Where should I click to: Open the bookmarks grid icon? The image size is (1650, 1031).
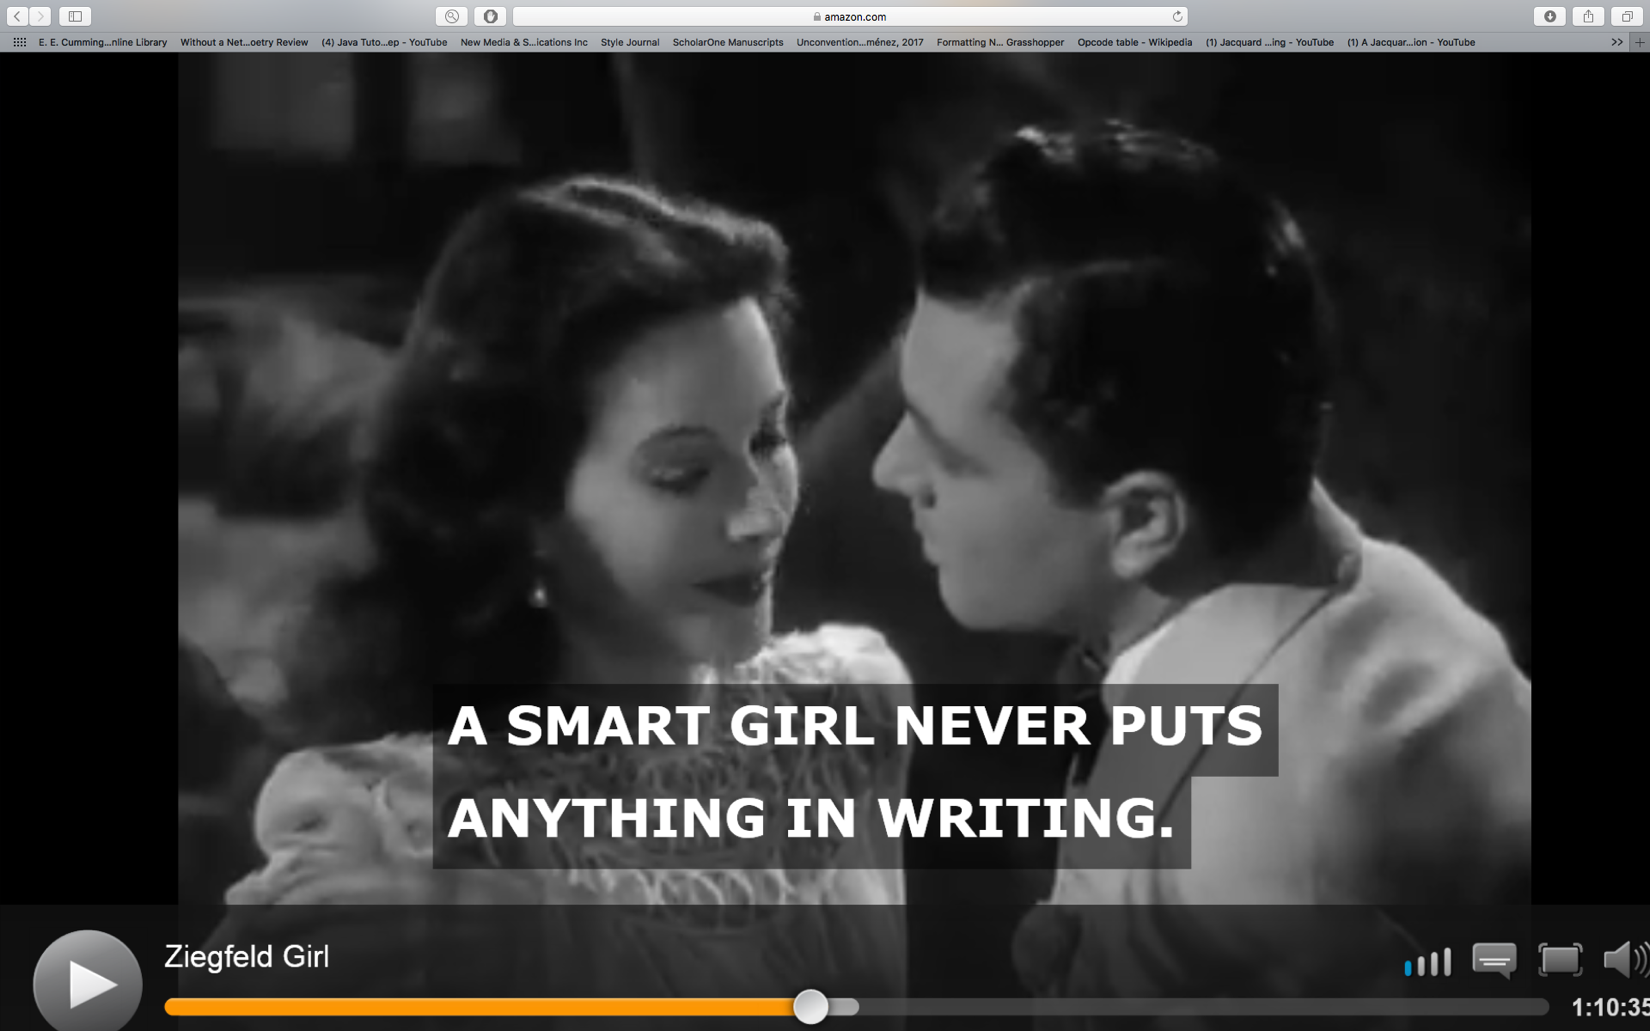(x=19, y=42)
